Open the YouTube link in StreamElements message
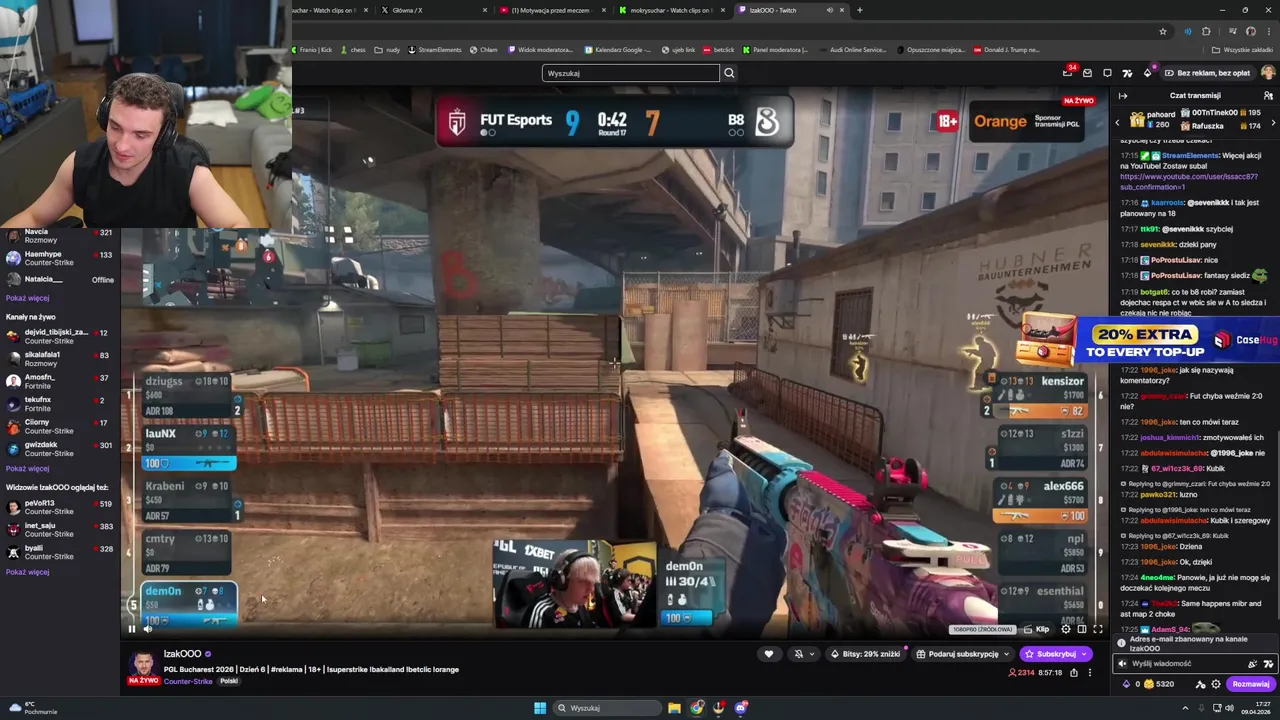This screenshot has height=720, width=1280. [1188, 181]
